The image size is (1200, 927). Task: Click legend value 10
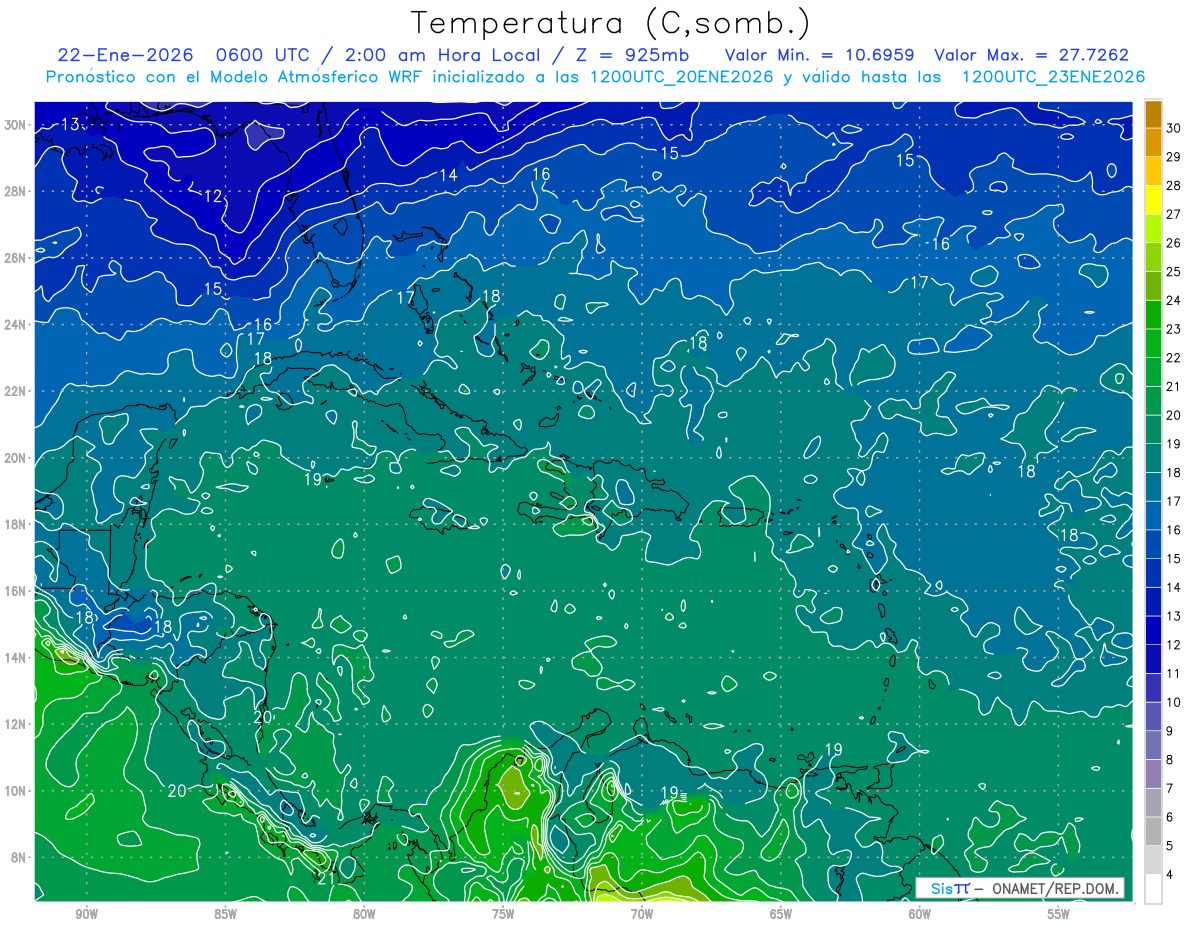[1174, 703]
